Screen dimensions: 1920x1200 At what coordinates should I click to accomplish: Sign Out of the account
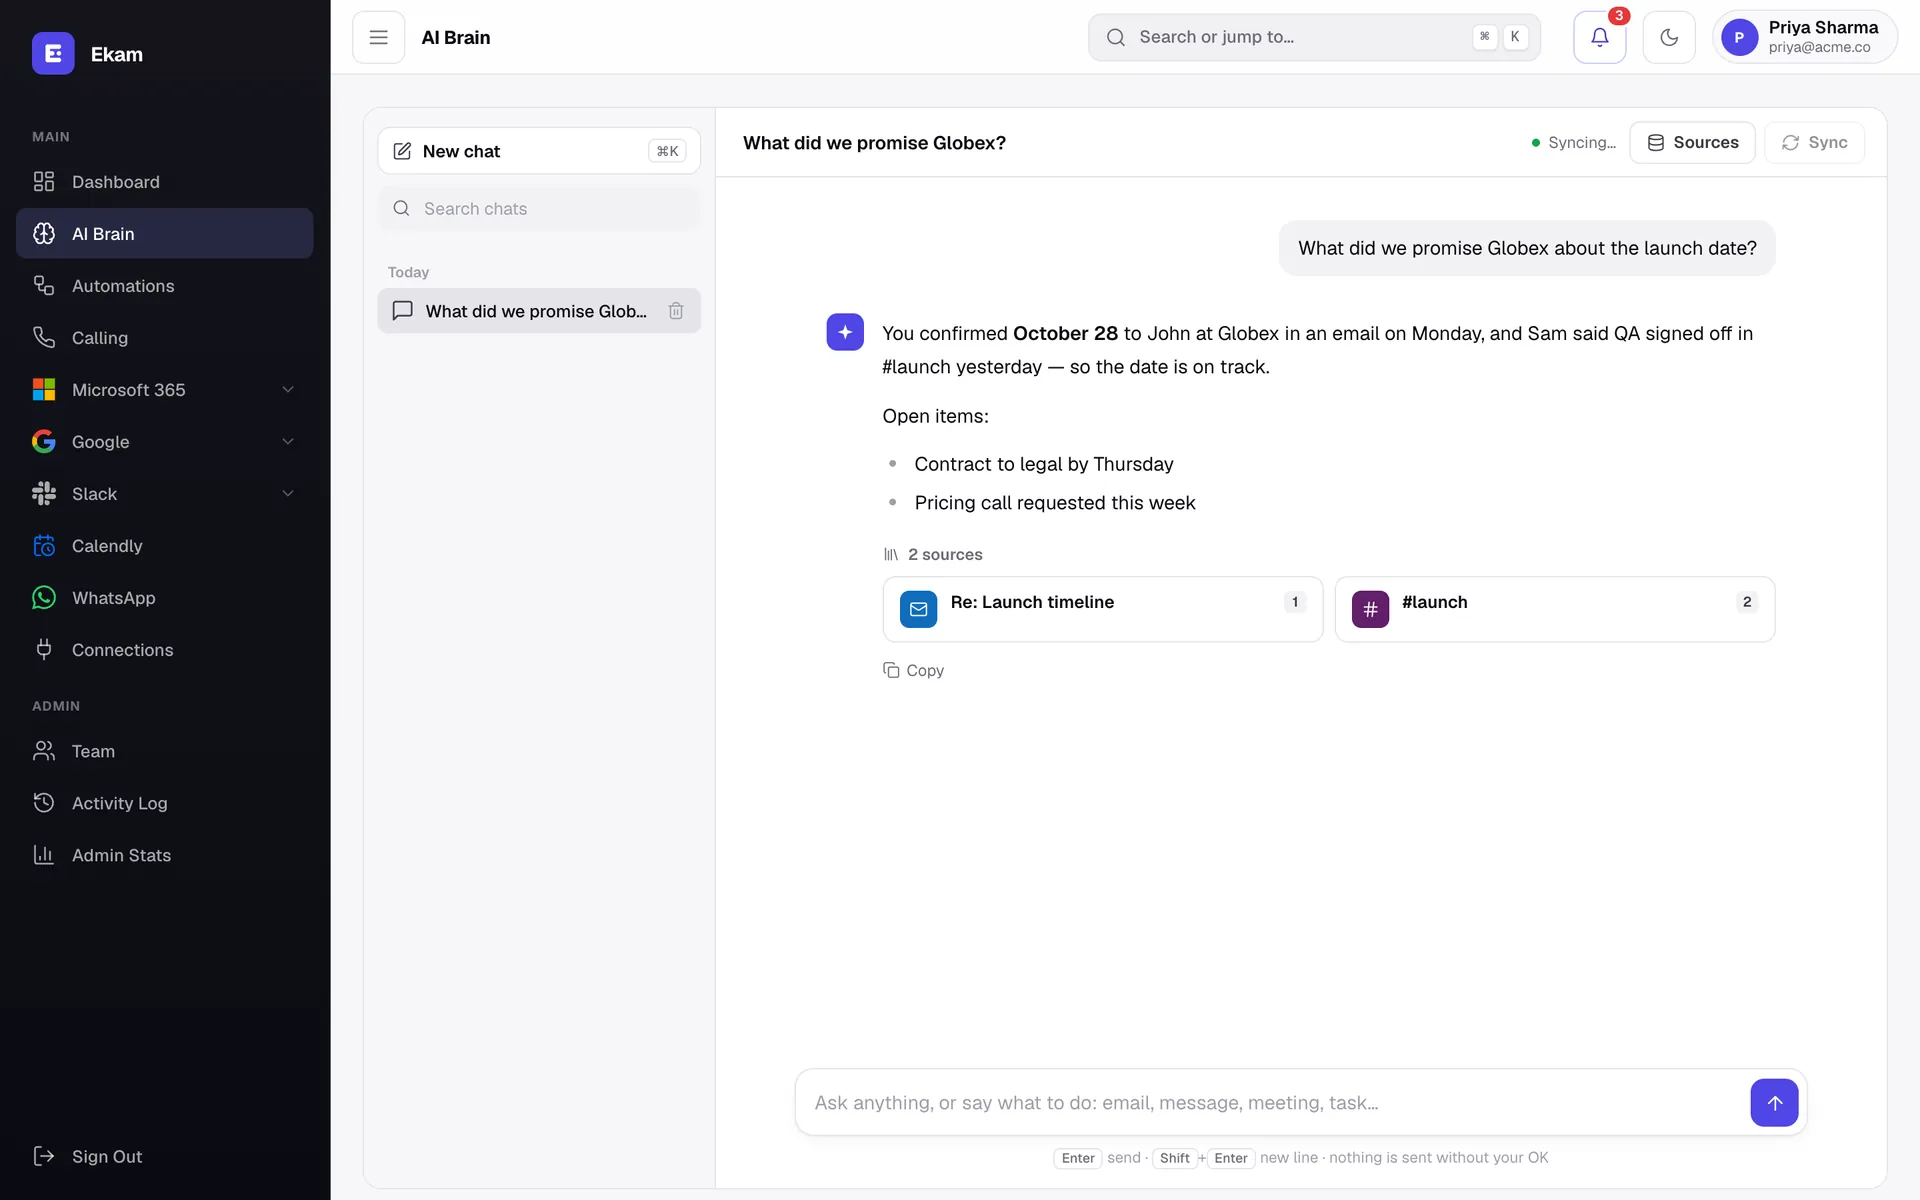pyautogui.click(x=165, y=1156)
